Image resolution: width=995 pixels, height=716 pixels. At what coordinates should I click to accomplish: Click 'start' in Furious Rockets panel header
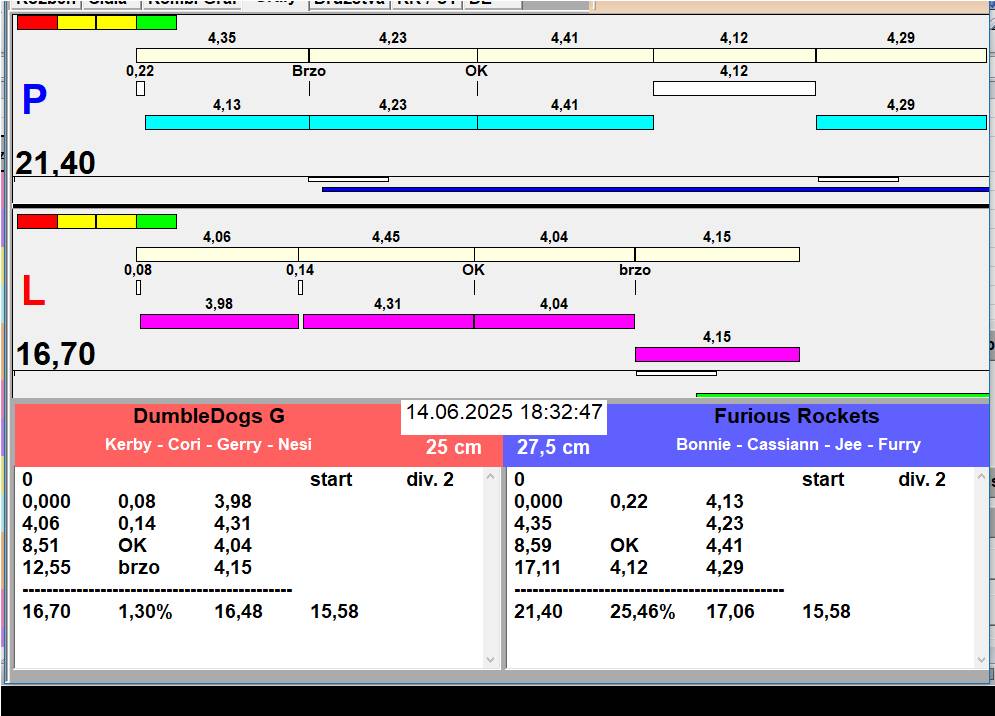click(822, 479)
